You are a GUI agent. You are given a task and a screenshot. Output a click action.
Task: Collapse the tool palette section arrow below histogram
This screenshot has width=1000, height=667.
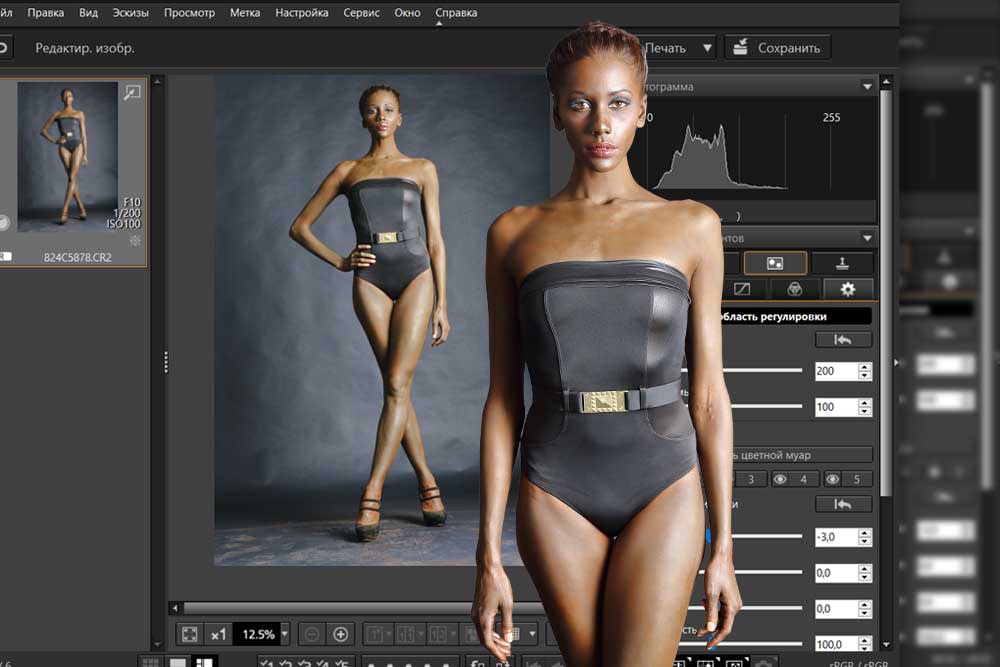(x=867, y=238)
